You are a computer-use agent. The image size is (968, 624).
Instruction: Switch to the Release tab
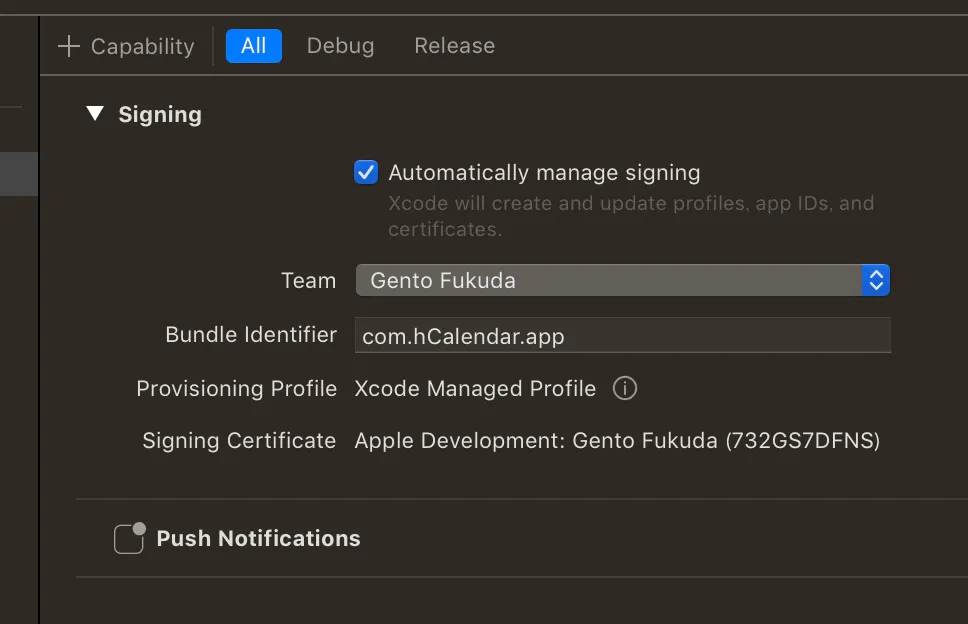(454, 46)
